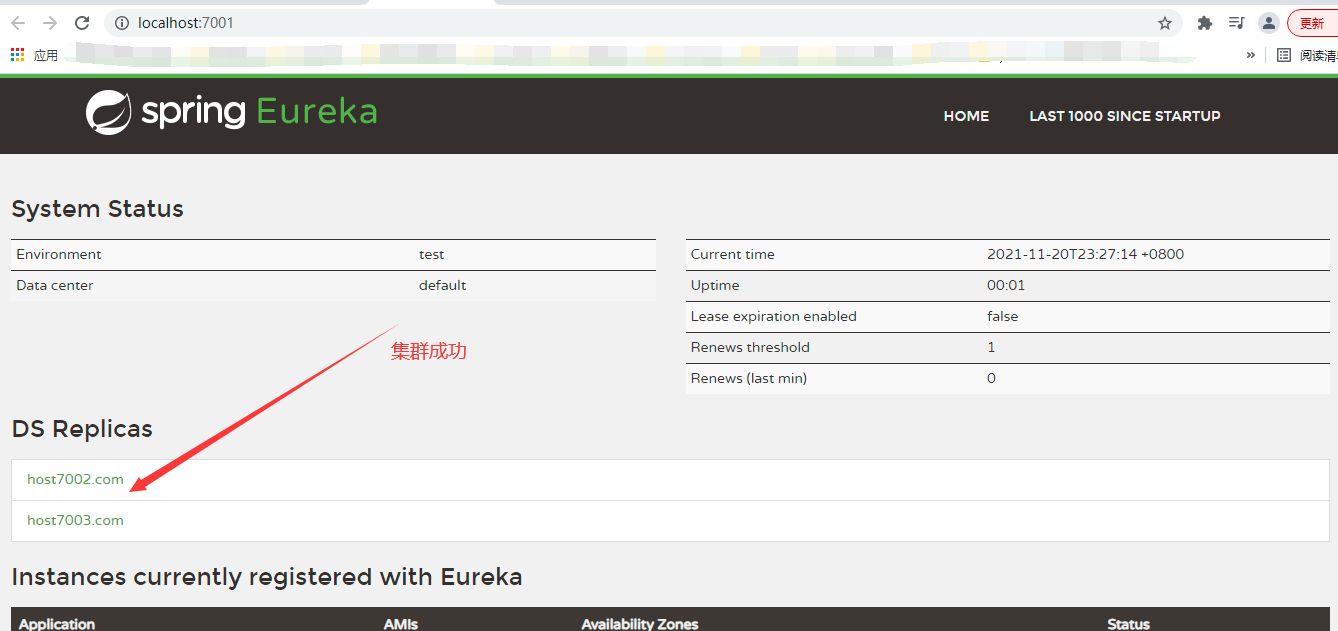Screen dimensions: 1338x631
Task: Click the DS Replicas heading
Action: click(82, 429)
